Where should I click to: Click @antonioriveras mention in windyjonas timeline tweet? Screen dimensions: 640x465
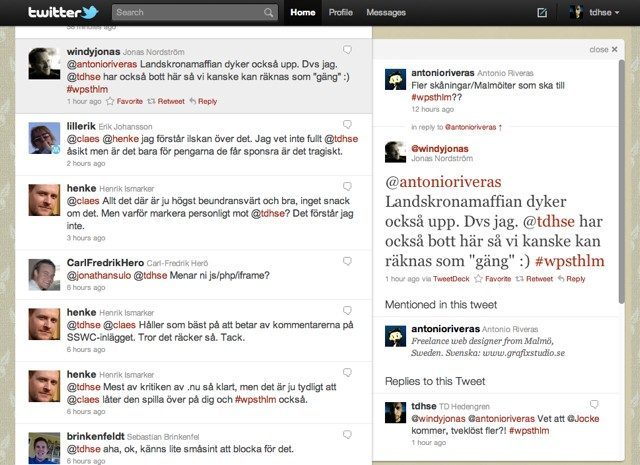pyautogui.click(x=102, y=64)
